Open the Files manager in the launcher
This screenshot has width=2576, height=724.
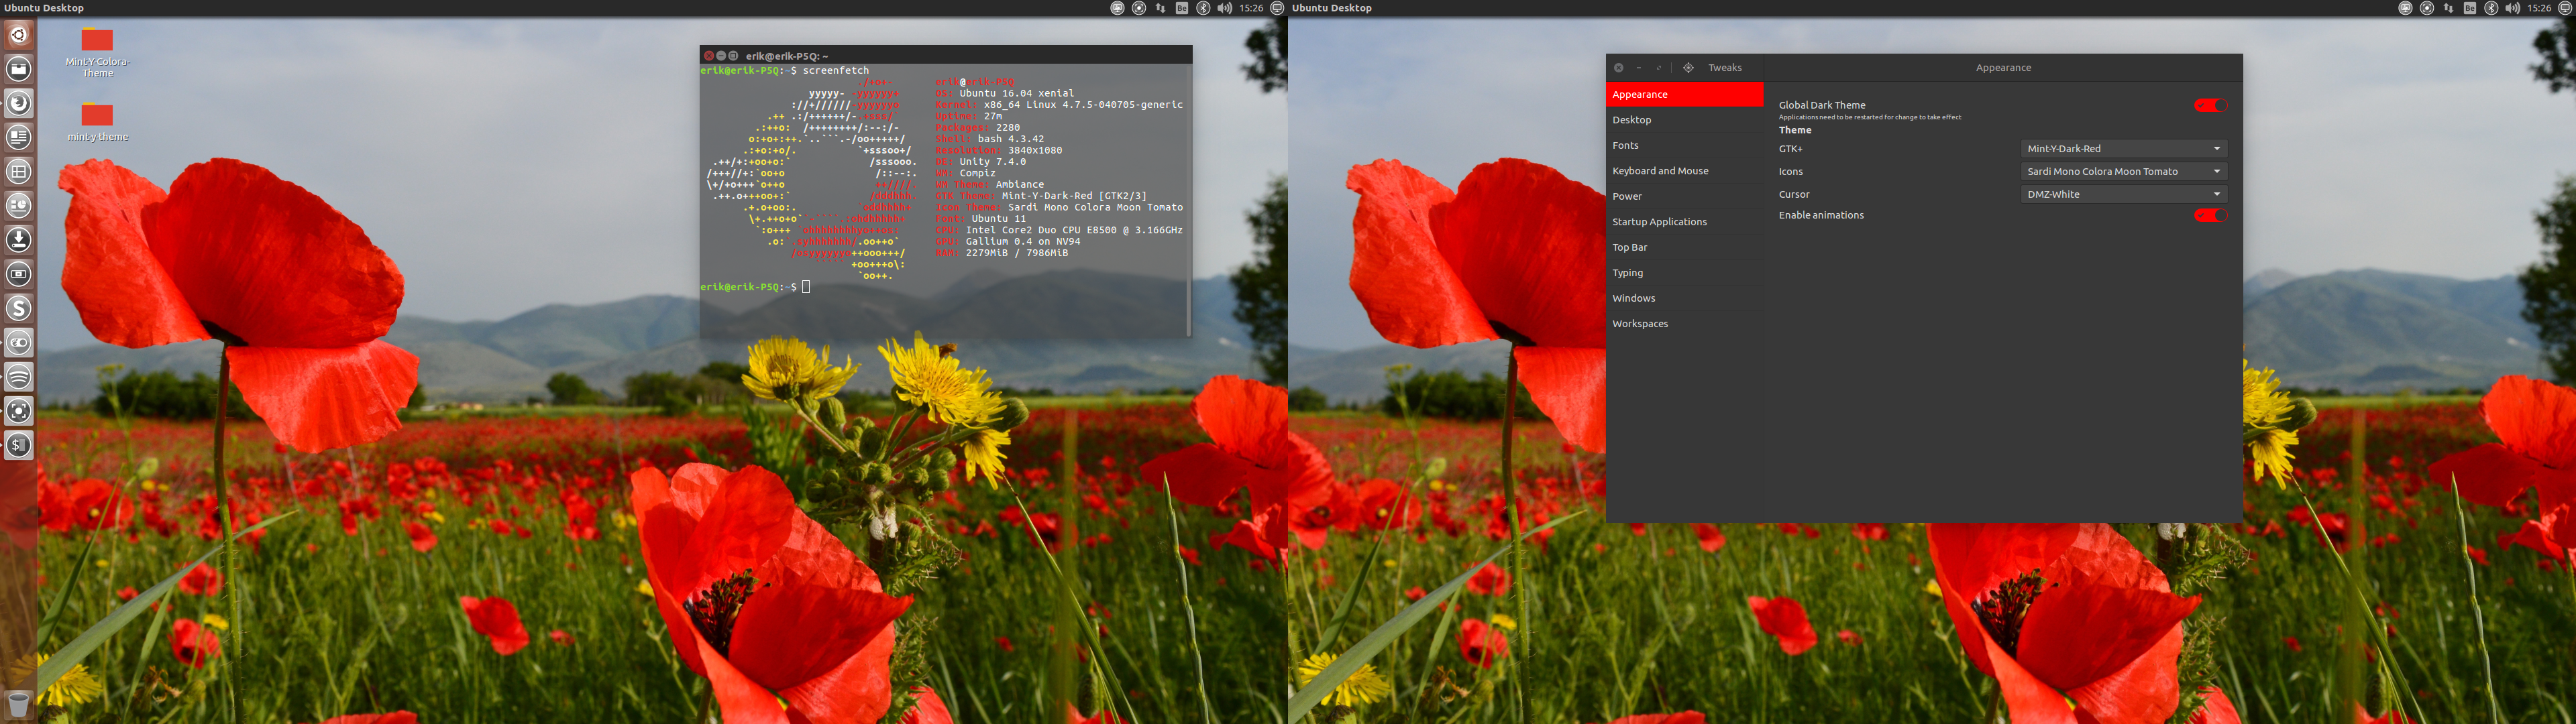pyautogui.click(x=18, y=69)
